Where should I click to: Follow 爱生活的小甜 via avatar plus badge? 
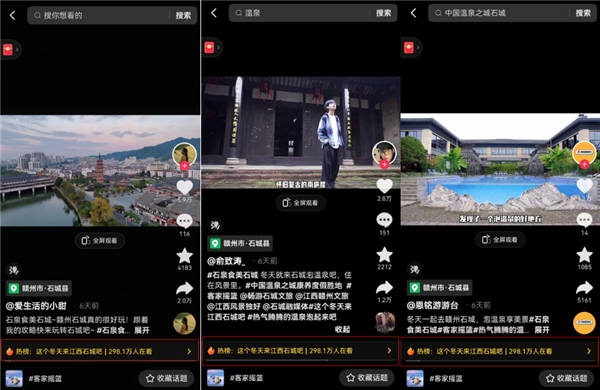click(x=184, y=166)
